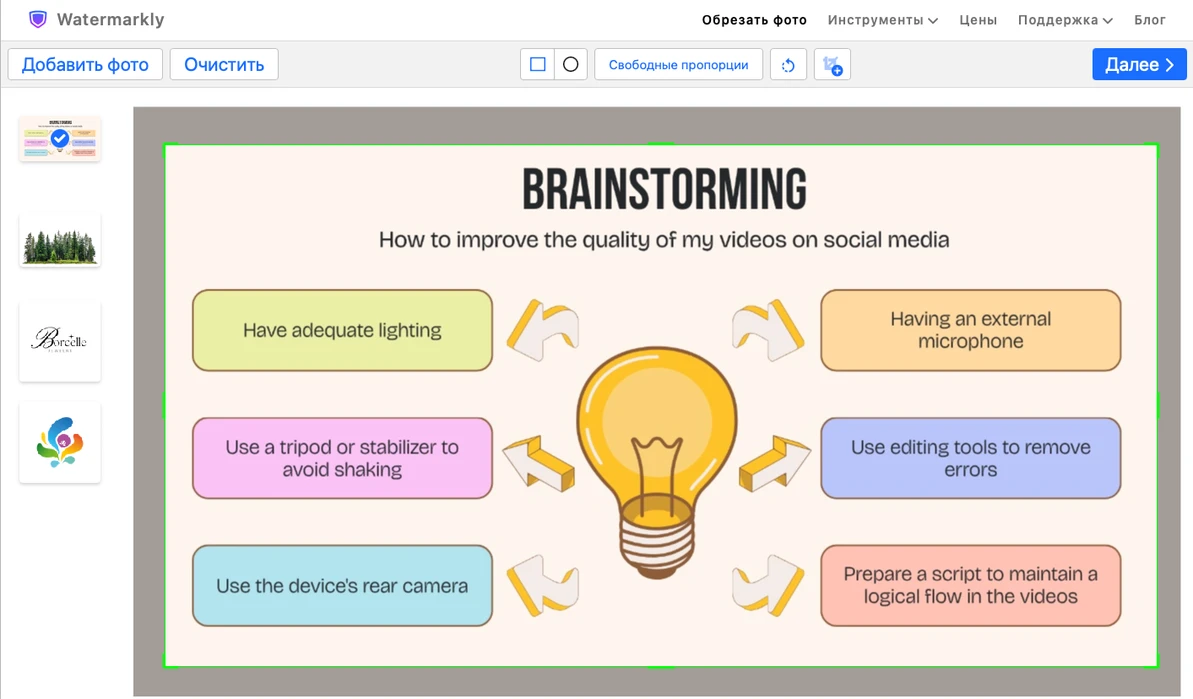Select the colorful flower logo thumbnail
The image size is (1193, 699).
tap(60, 442)
